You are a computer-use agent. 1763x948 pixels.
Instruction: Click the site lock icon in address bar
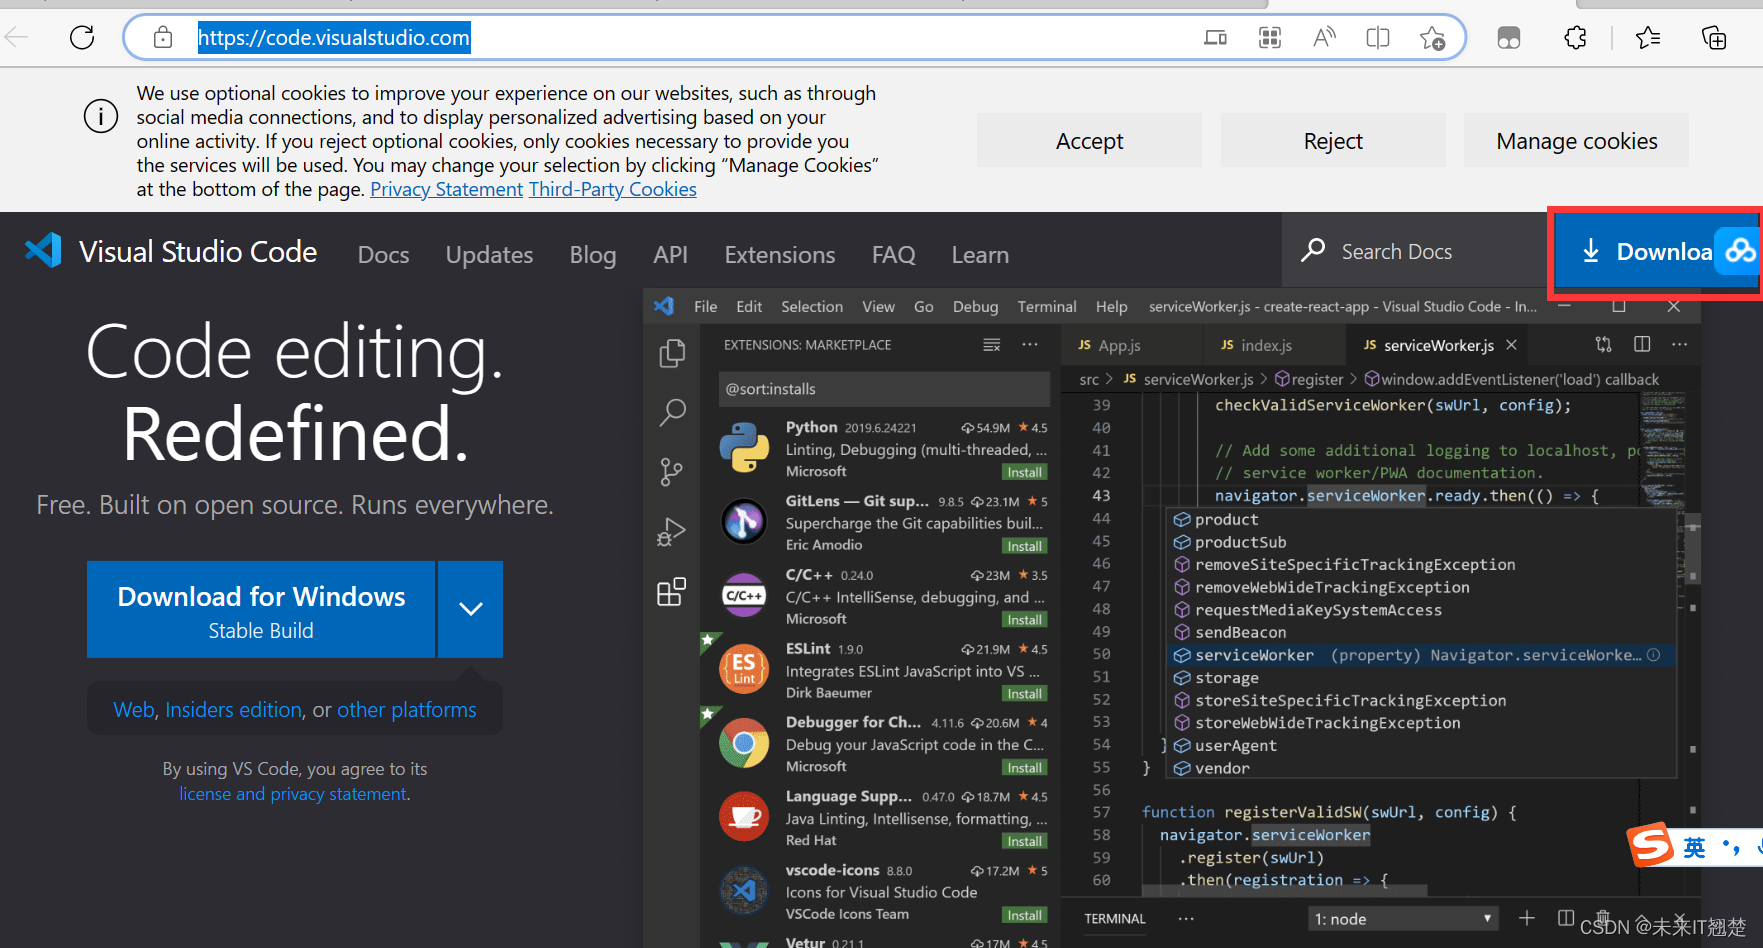click(x=163, y=38)
